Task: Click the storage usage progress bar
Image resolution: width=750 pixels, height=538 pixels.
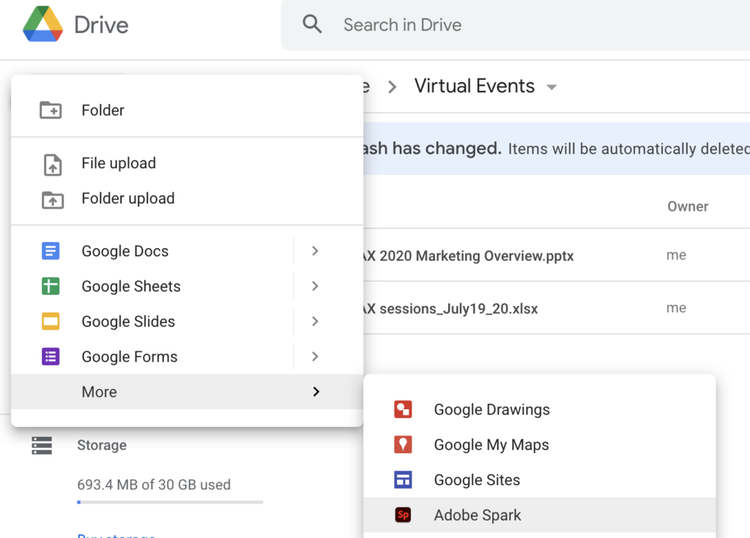Action: (170, 502)
